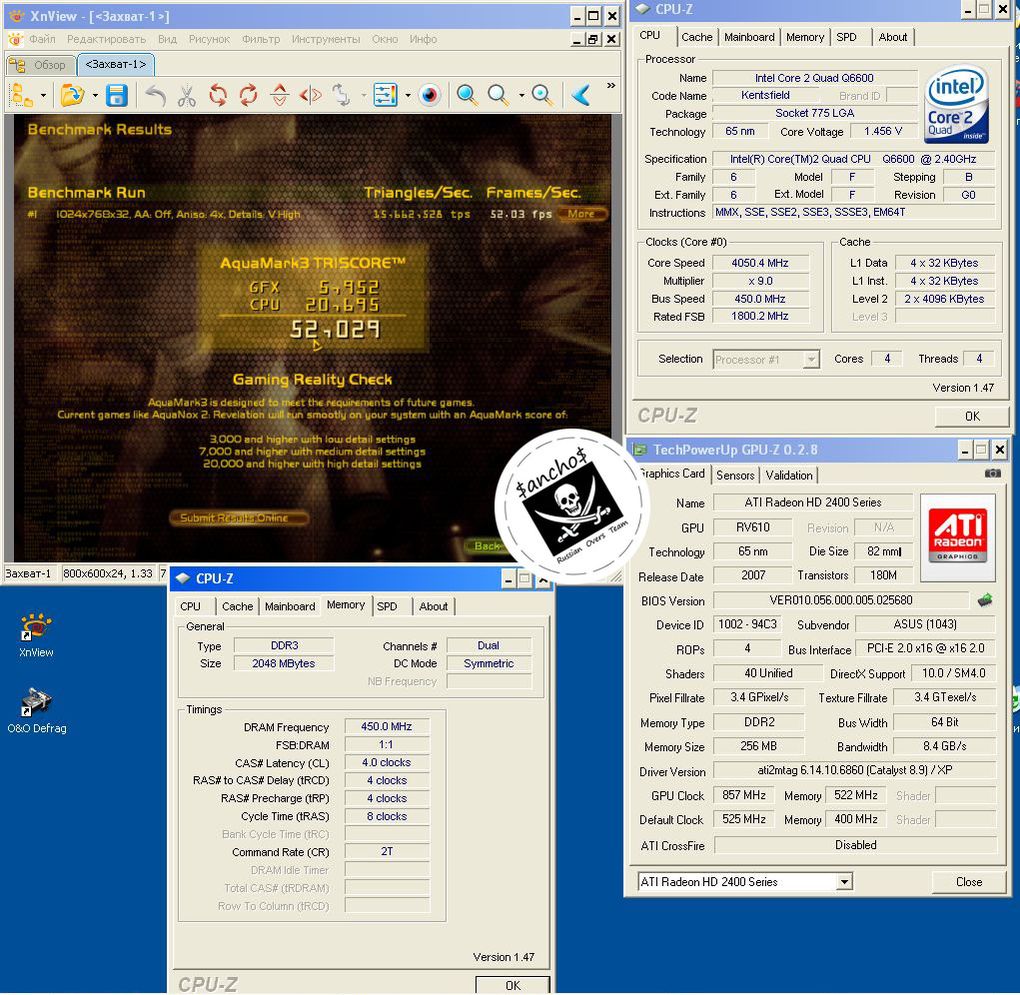Click OK in the bottom CPU-Z memory window
The image size is (1020, 995).
(513, 985)
